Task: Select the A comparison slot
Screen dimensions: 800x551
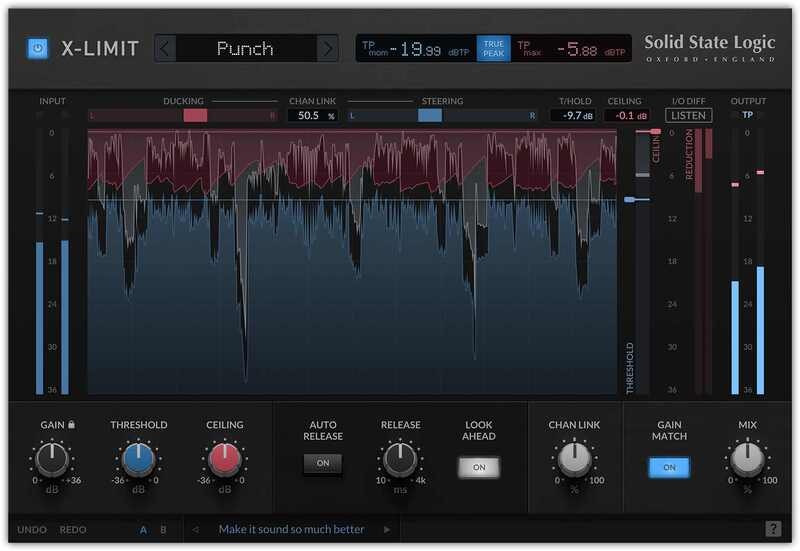Action: (x=143, y=529)
